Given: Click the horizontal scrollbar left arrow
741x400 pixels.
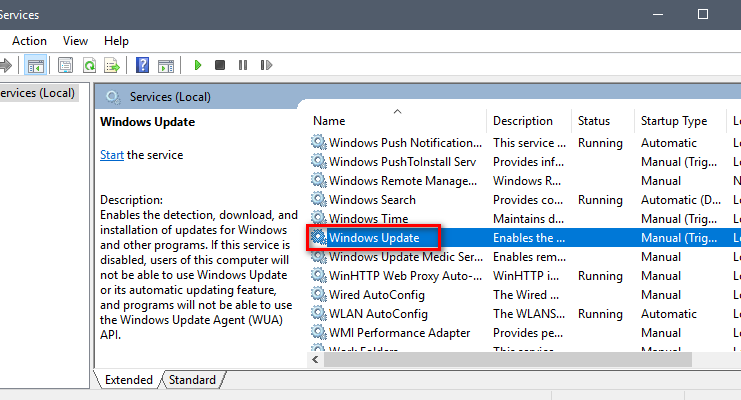Looking at the screenshot, I should (315, 360).
